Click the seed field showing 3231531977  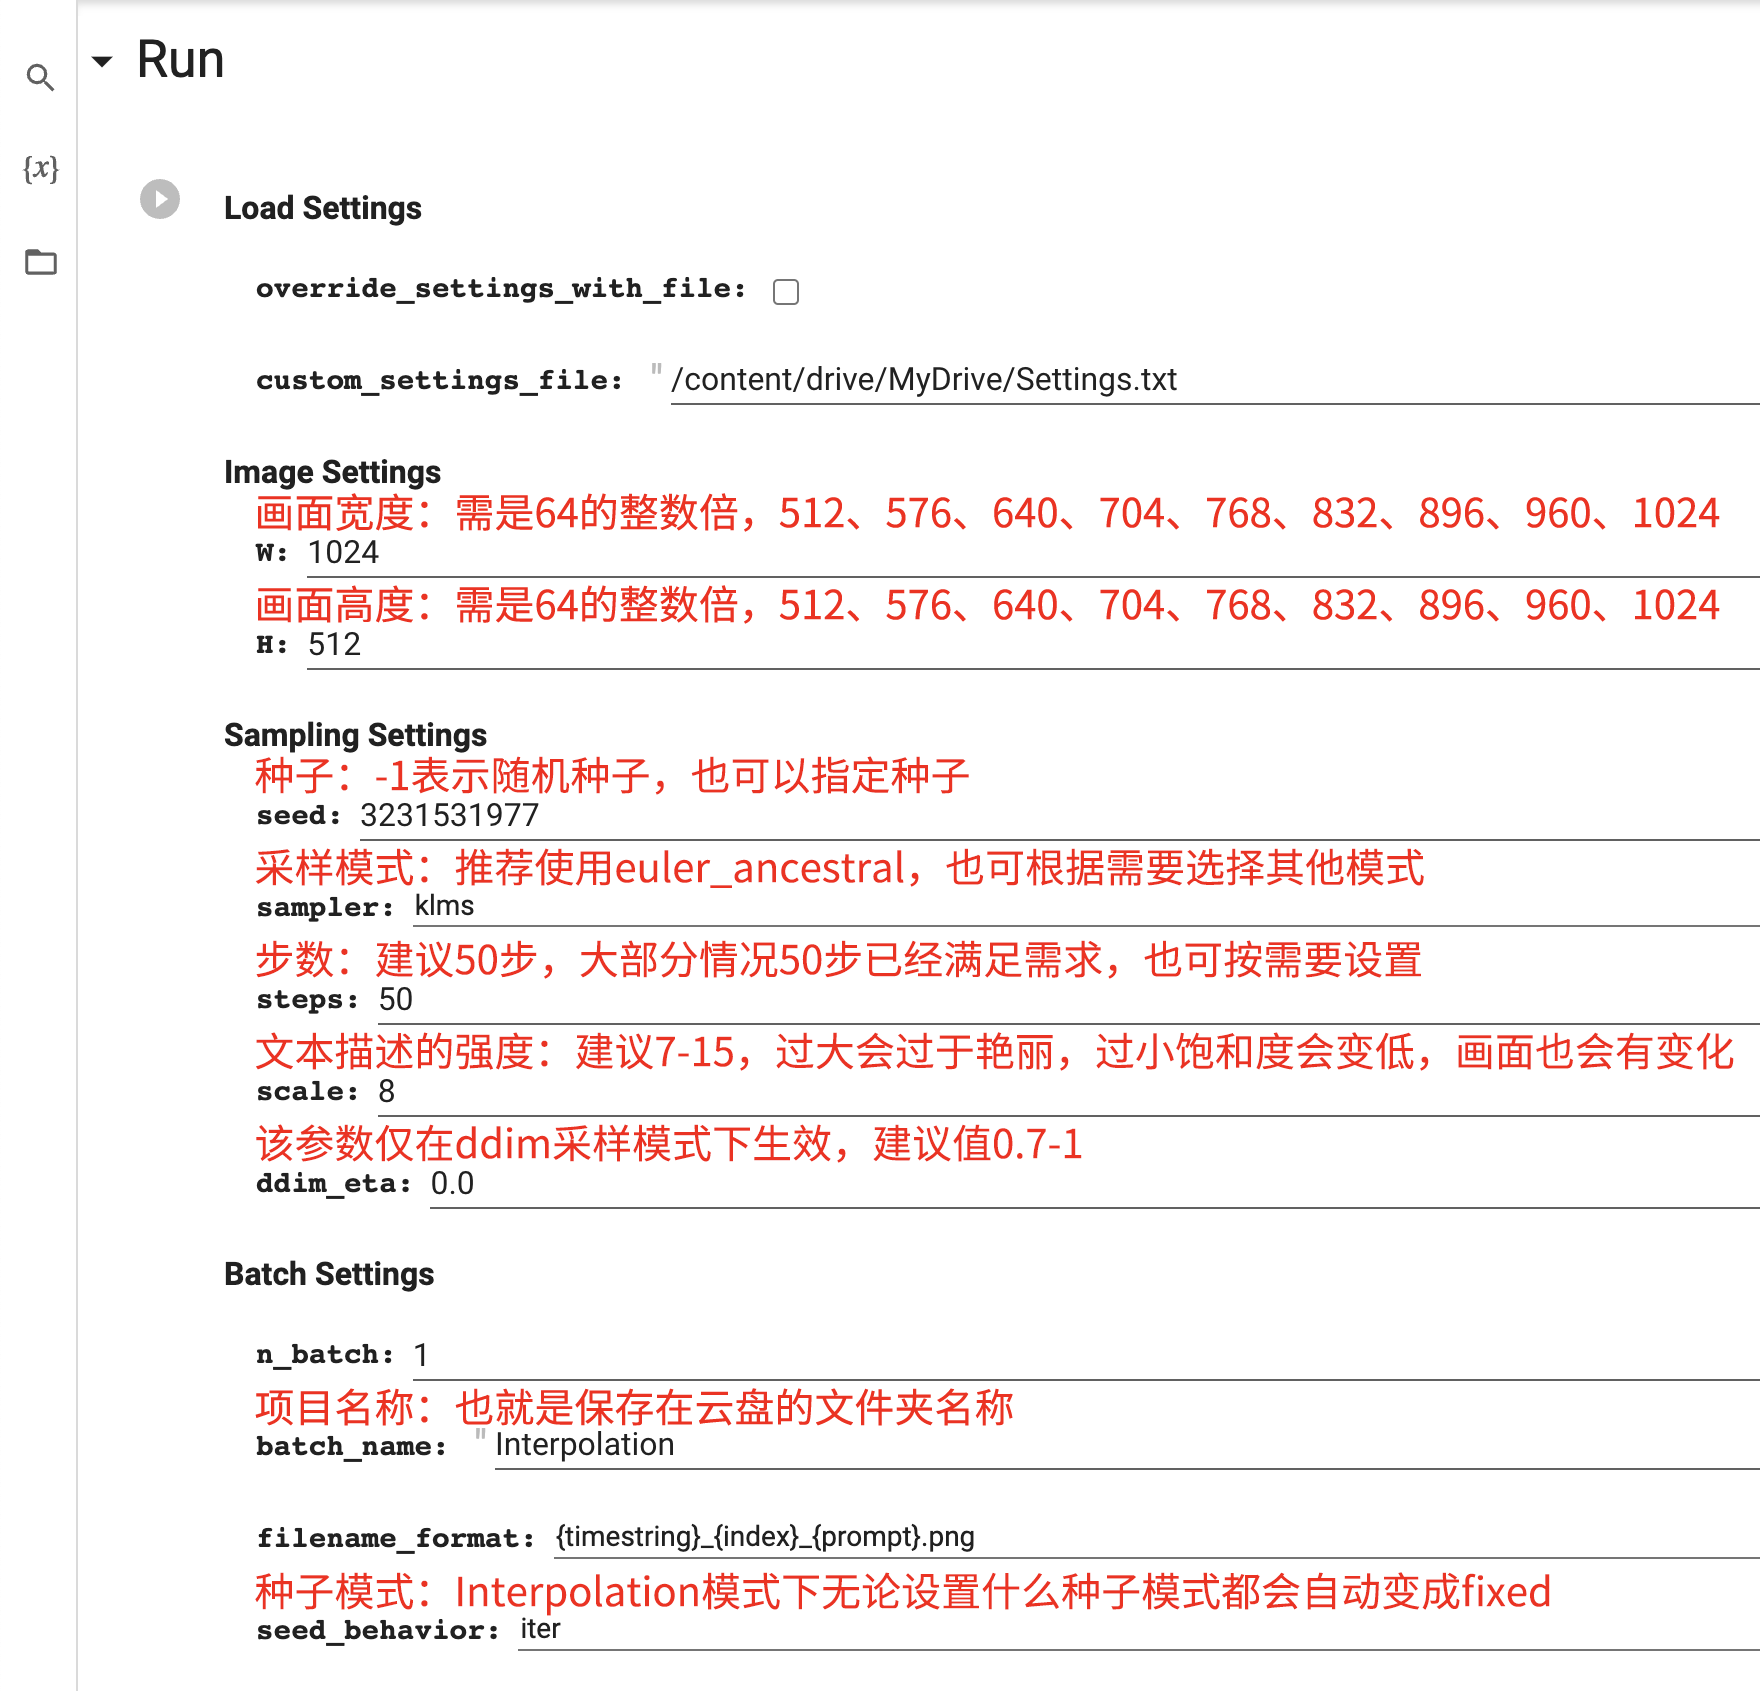tap(1059, 816)
